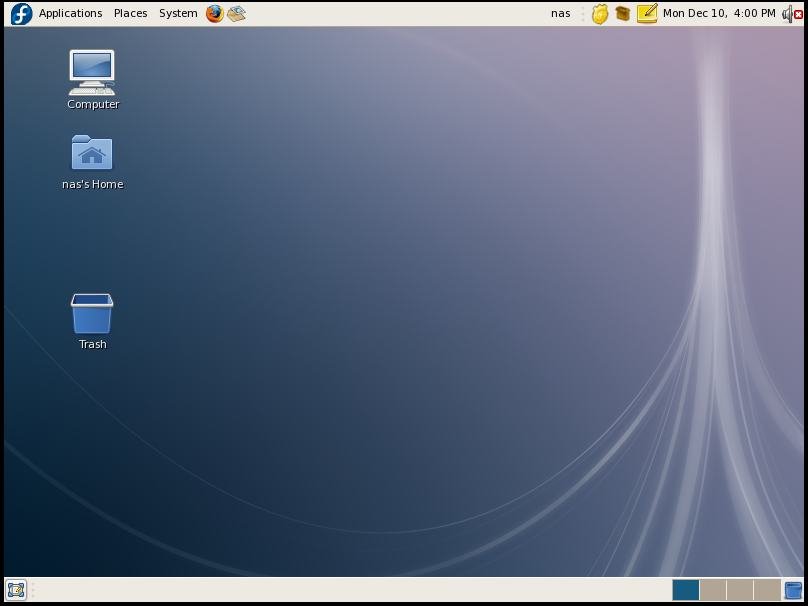Click the muted volume speaker icon
Viewport: 808px width, 606px height.
[x=791, y=14]
